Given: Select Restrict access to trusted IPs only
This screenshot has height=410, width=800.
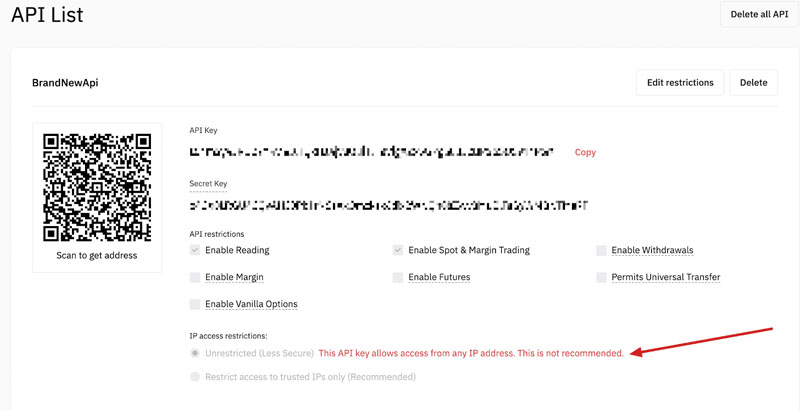Looking at the screenshot, I should (194, 377).
